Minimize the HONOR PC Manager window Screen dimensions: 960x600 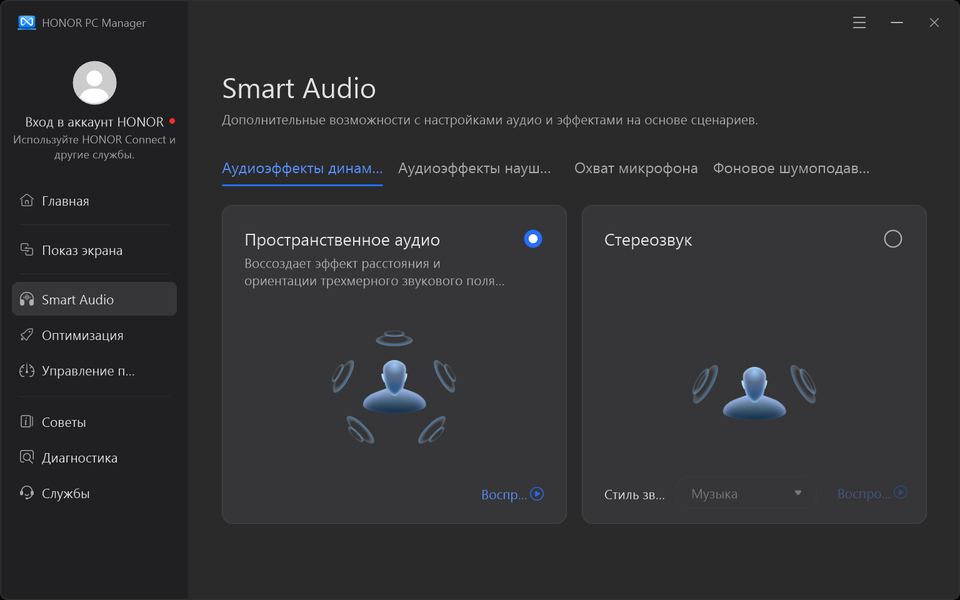(896, 23)
